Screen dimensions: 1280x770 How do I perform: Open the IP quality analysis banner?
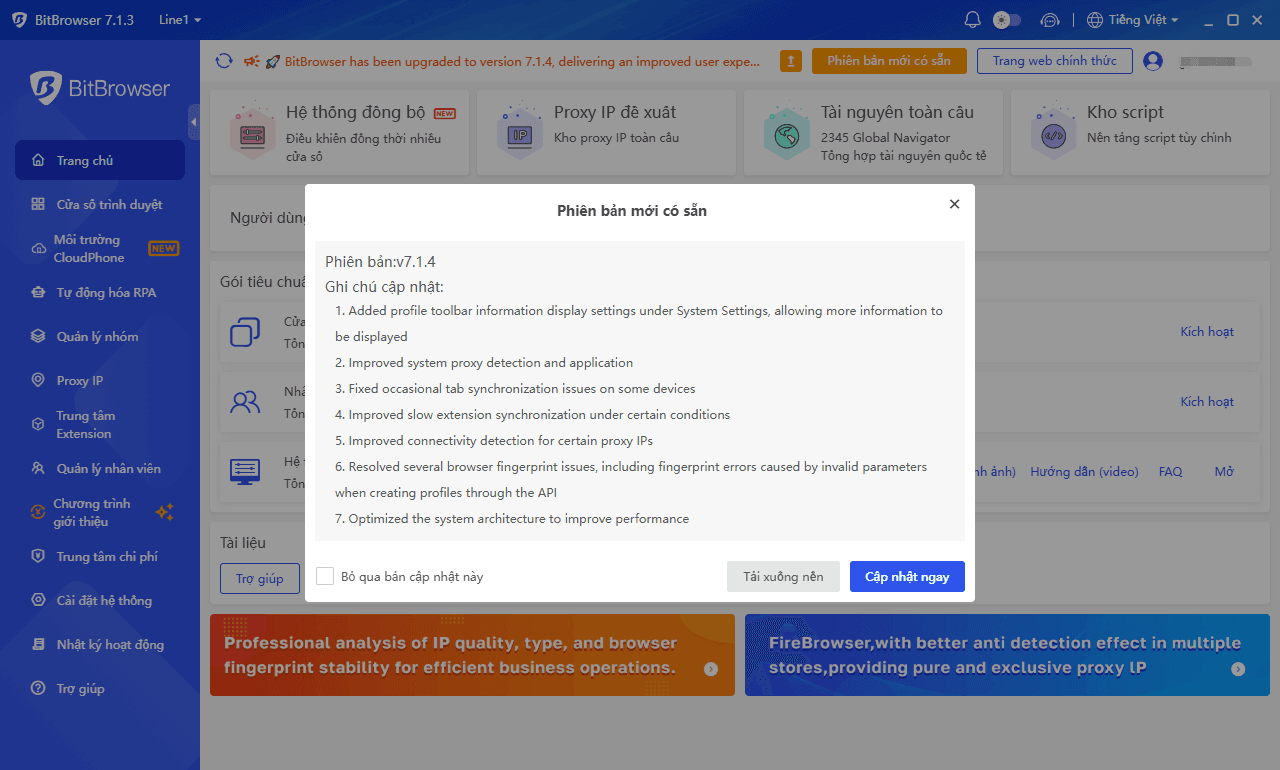tap(472, 655)
